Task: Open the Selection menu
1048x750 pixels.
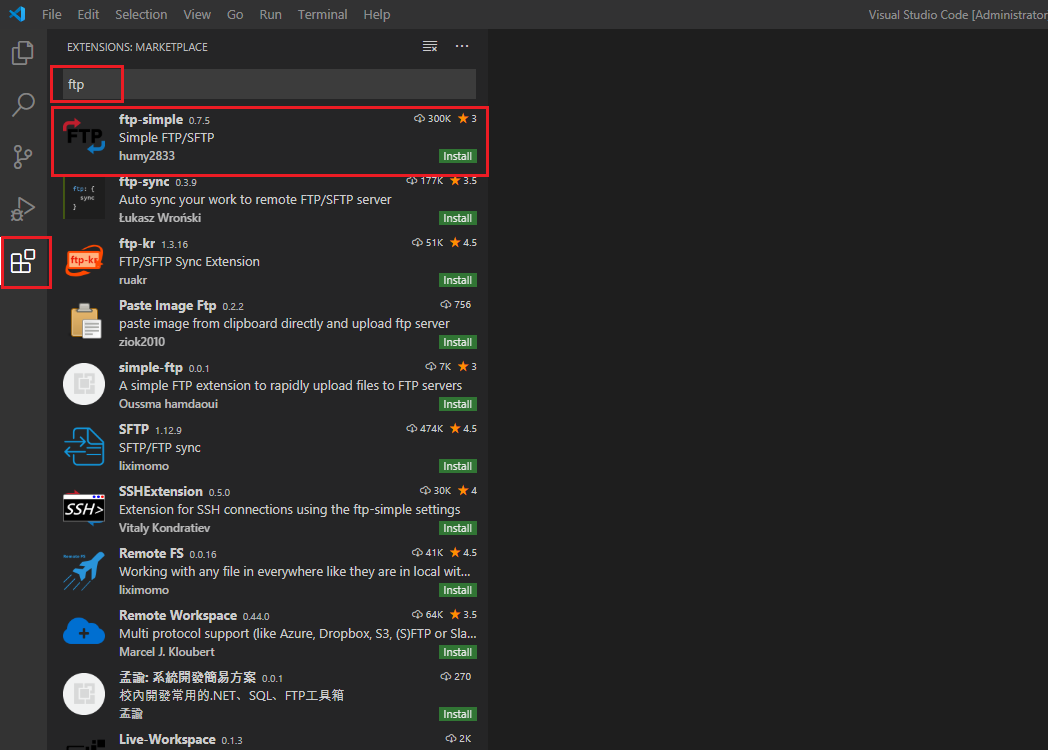Action: point(141,14)
